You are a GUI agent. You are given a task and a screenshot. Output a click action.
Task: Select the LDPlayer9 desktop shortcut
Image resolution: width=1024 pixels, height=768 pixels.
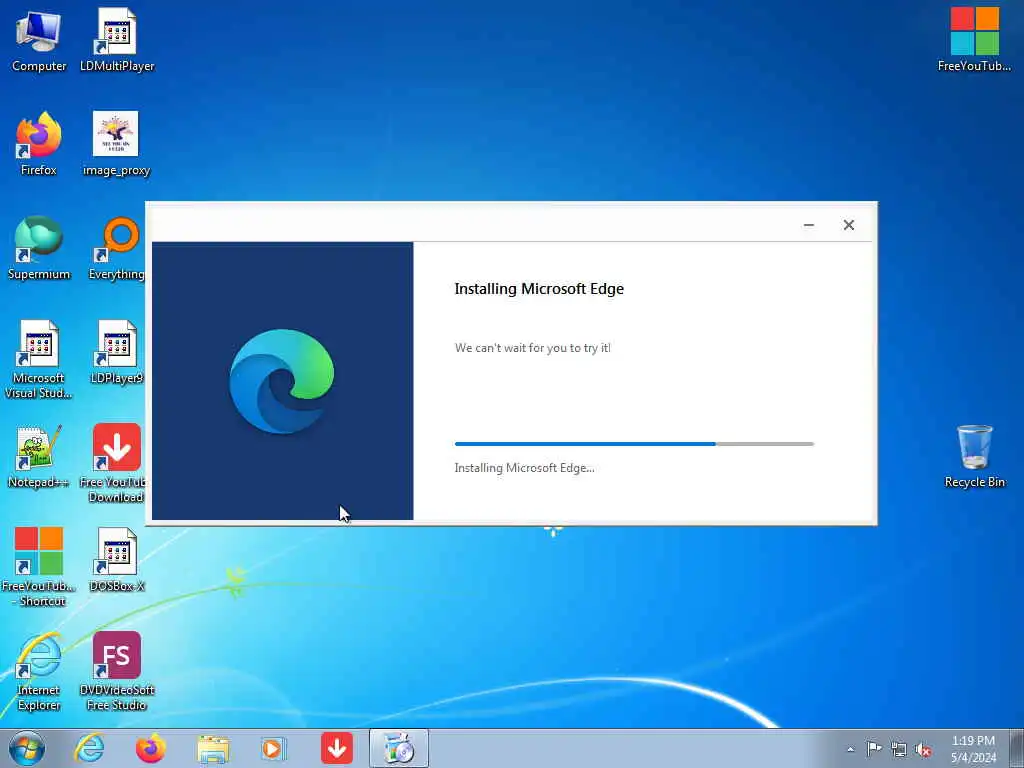[117, 353]
